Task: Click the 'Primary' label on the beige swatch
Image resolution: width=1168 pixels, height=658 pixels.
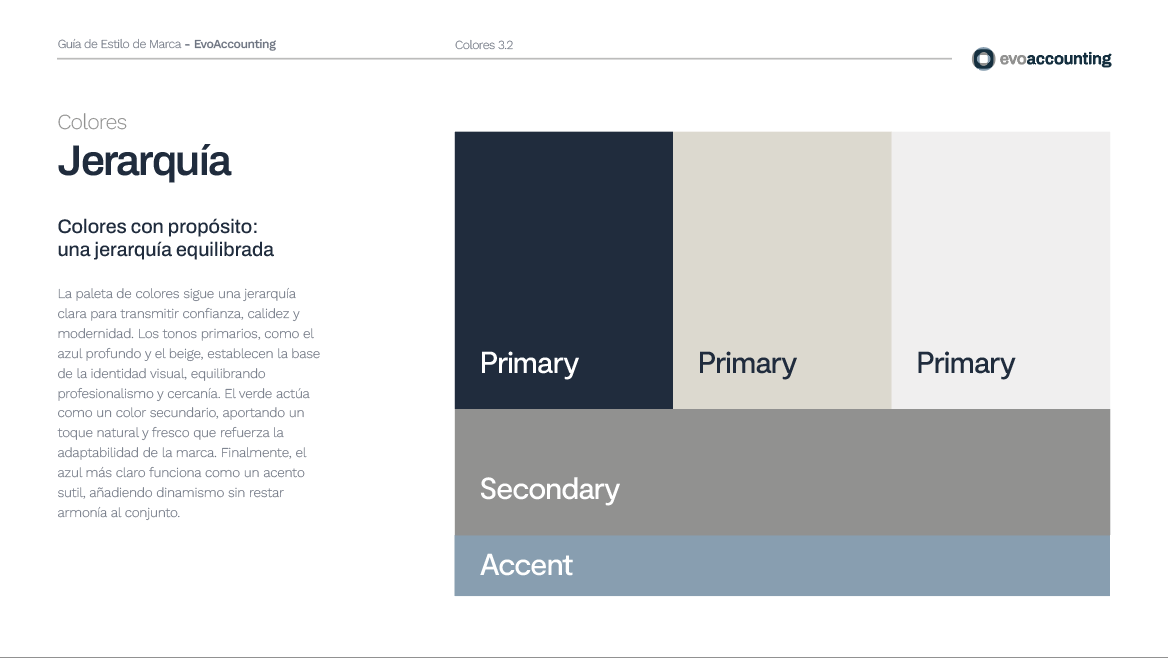Action: [x=747, y=363]
